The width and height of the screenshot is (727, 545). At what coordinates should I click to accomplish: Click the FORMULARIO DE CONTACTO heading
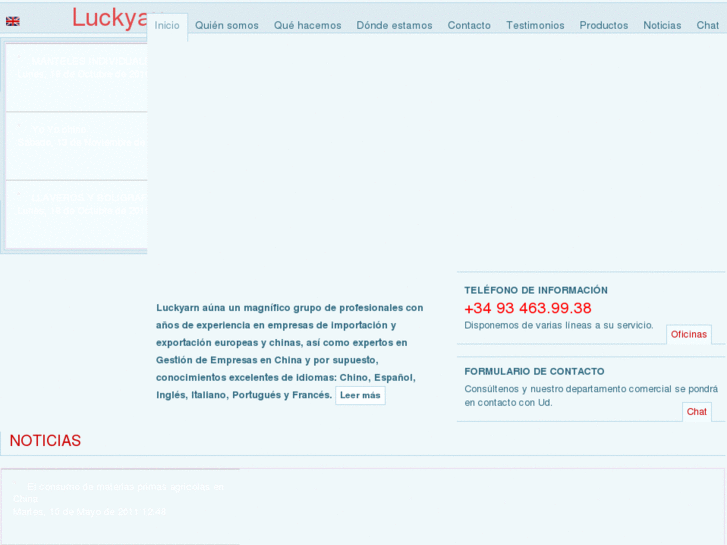click(535, 372)
